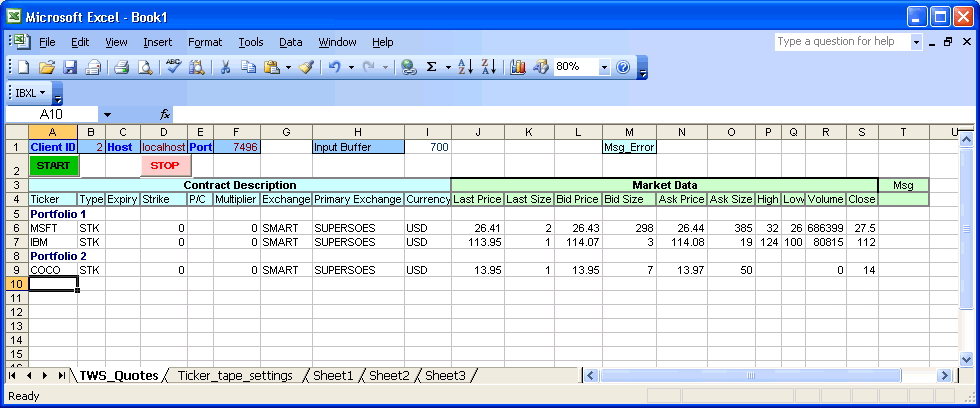Viewport: 980px width, 408px height.
Task: Select the Msg_Error cell
Action: (629, 147)
